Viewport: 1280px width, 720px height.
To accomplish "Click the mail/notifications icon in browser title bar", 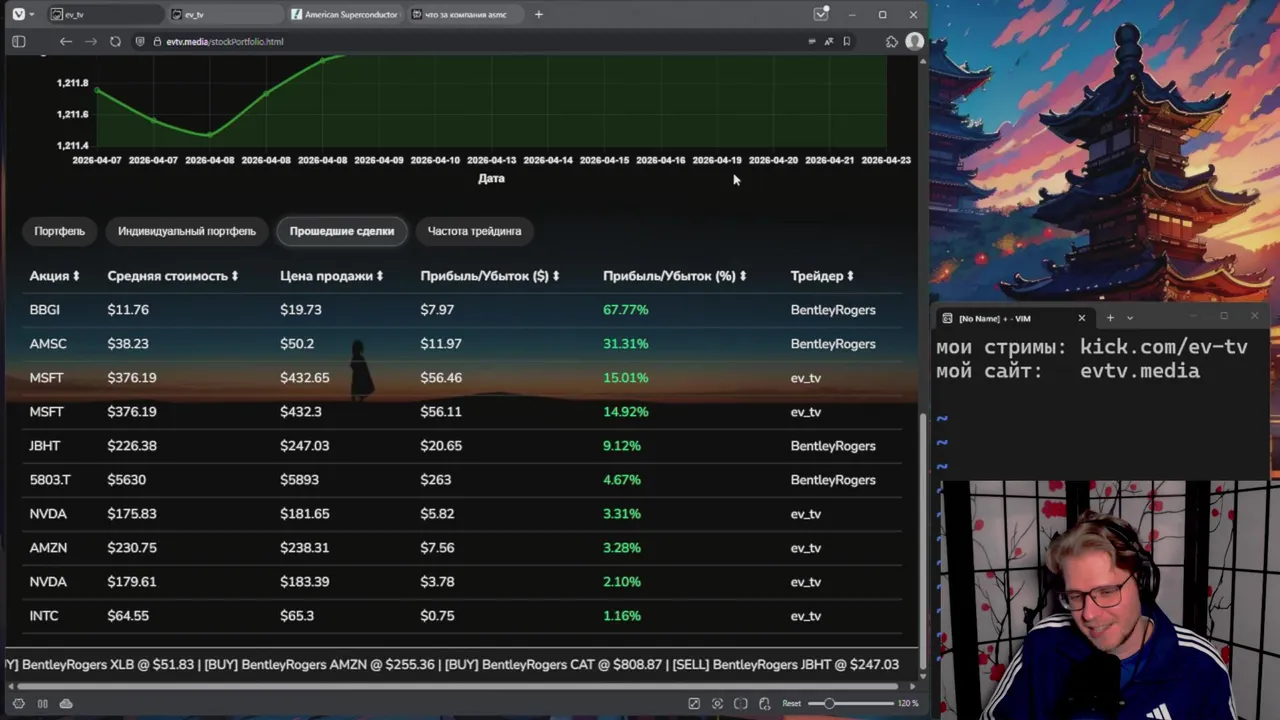I will point(821,14).
